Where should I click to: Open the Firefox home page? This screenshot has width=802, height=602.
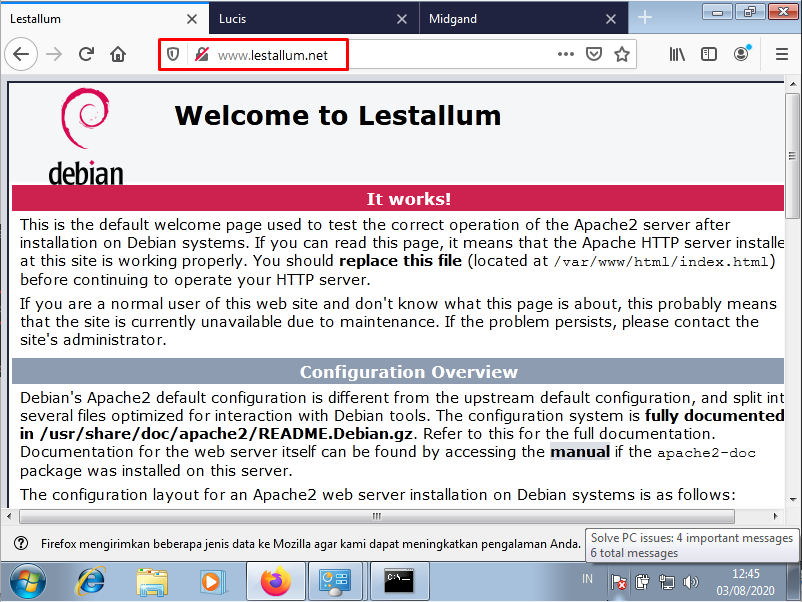[118, 54]
